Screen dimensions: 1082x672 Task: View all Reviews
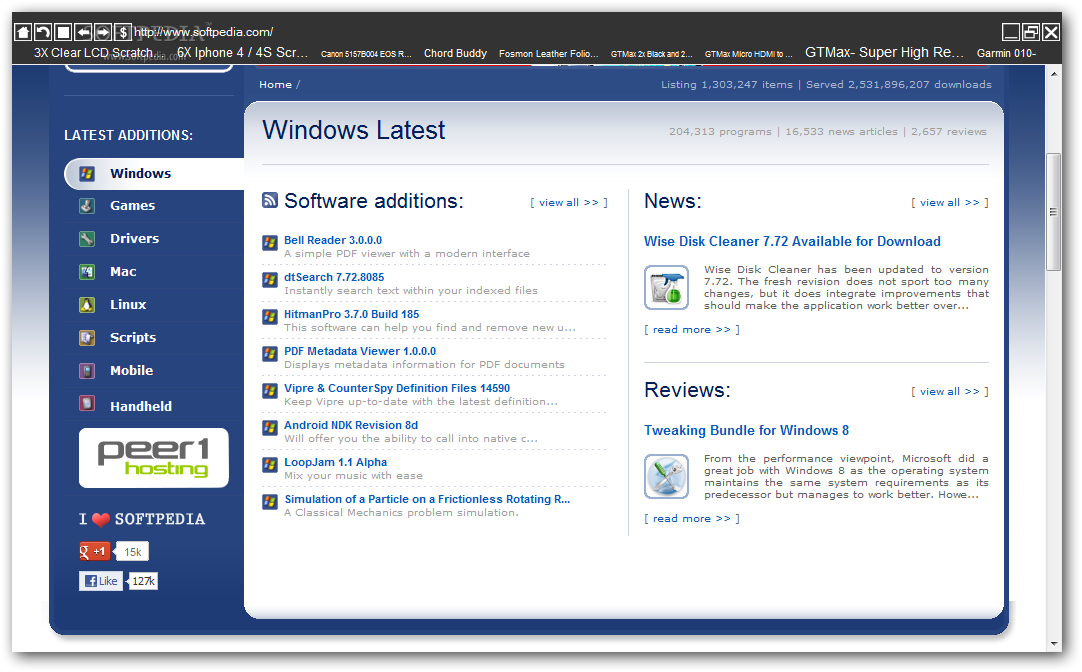coord(950,392)
